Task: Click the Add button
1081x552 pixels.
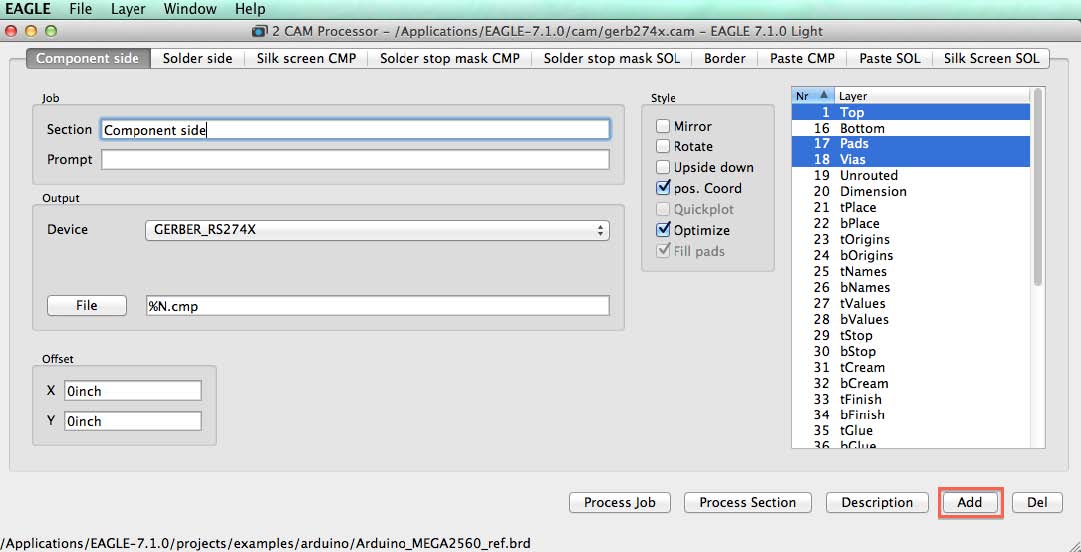Action: click(x=969, y=502)
